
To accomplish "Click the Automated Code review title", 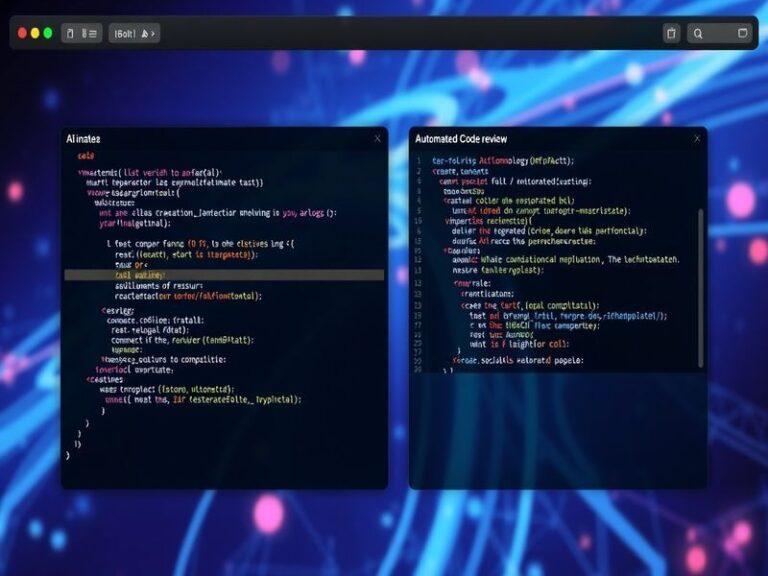I will [461, 139].
